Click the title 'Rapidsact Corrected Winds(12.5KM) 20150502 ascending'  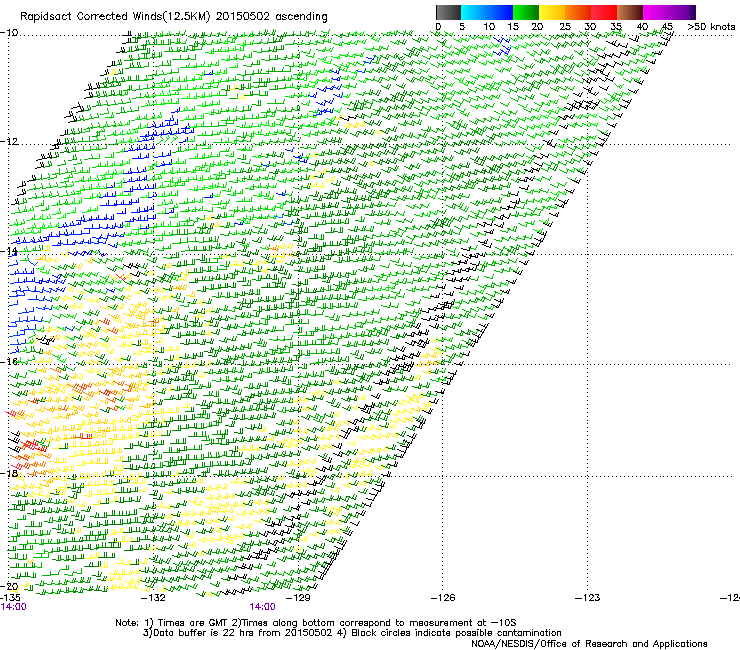click(174, 17)
